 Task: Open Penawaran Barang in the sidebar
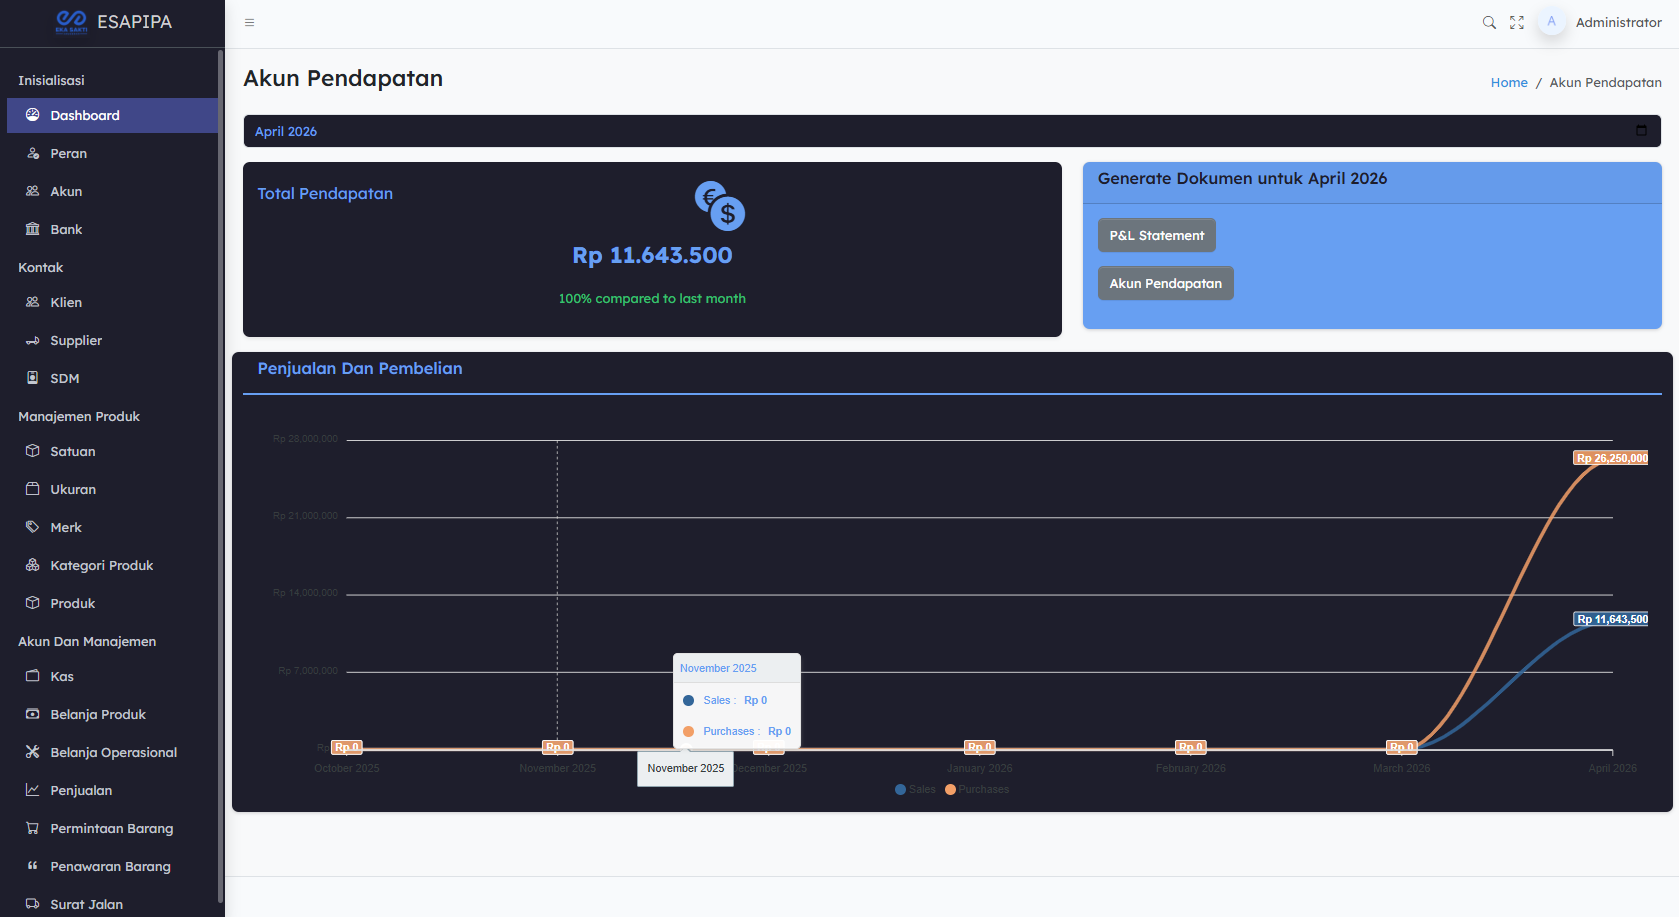tap(112, 866)
